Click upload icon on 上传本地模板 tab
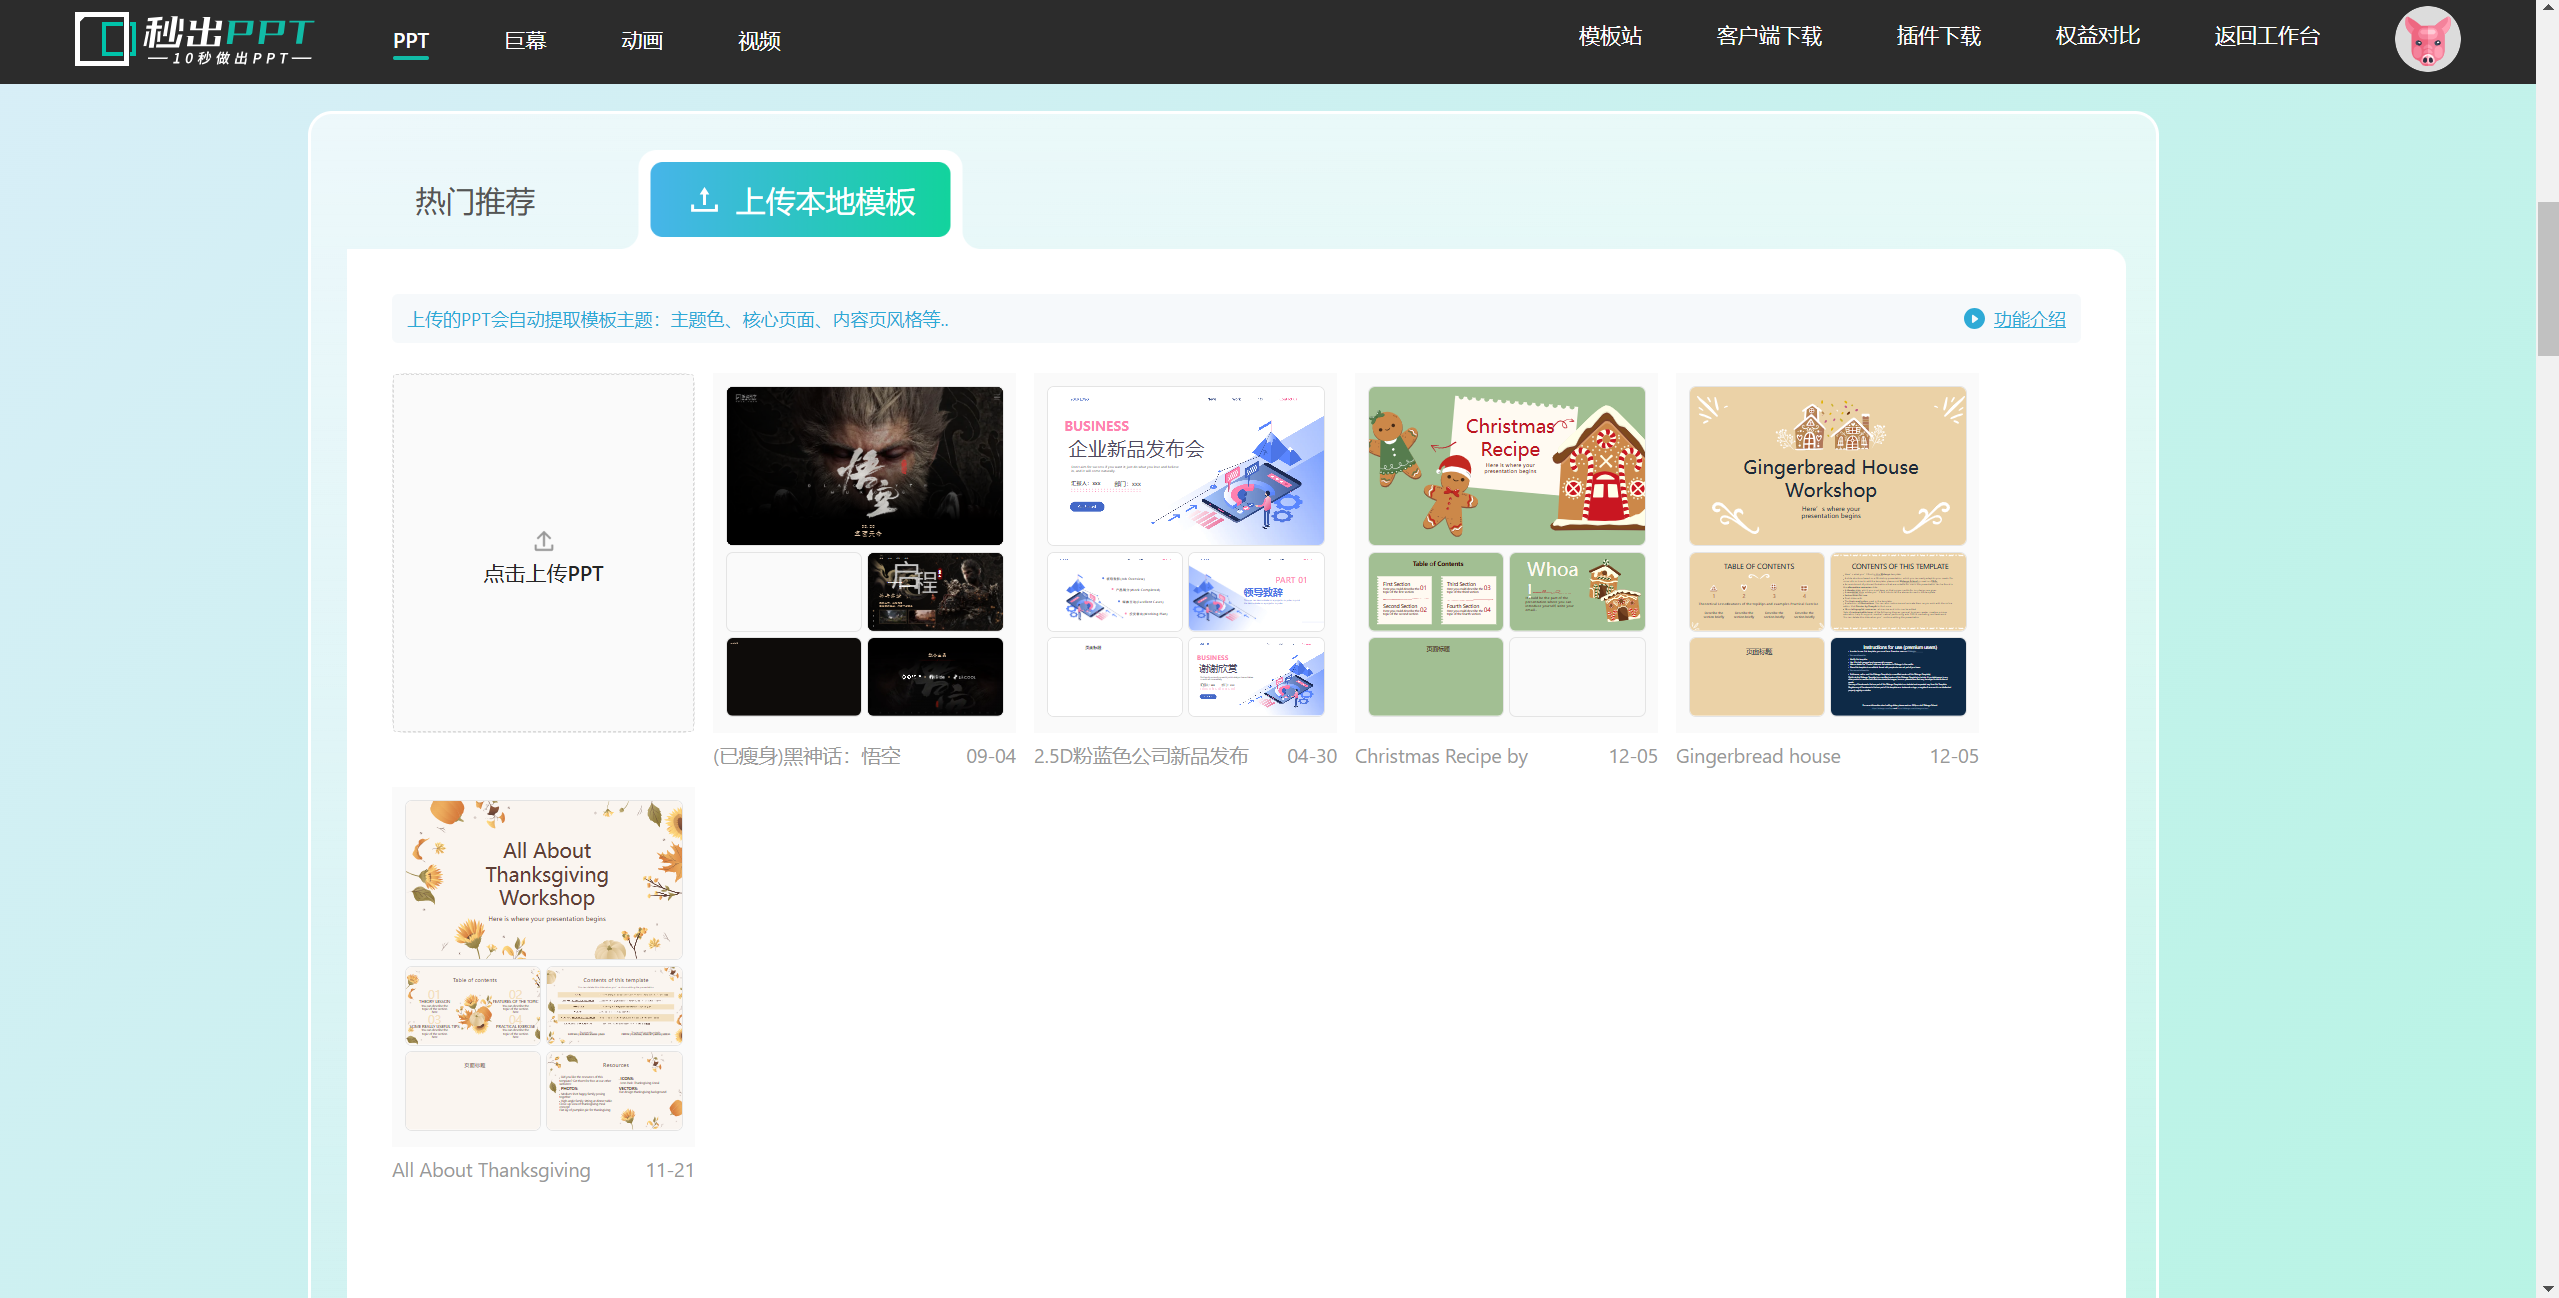 click(x=704, y=200)
